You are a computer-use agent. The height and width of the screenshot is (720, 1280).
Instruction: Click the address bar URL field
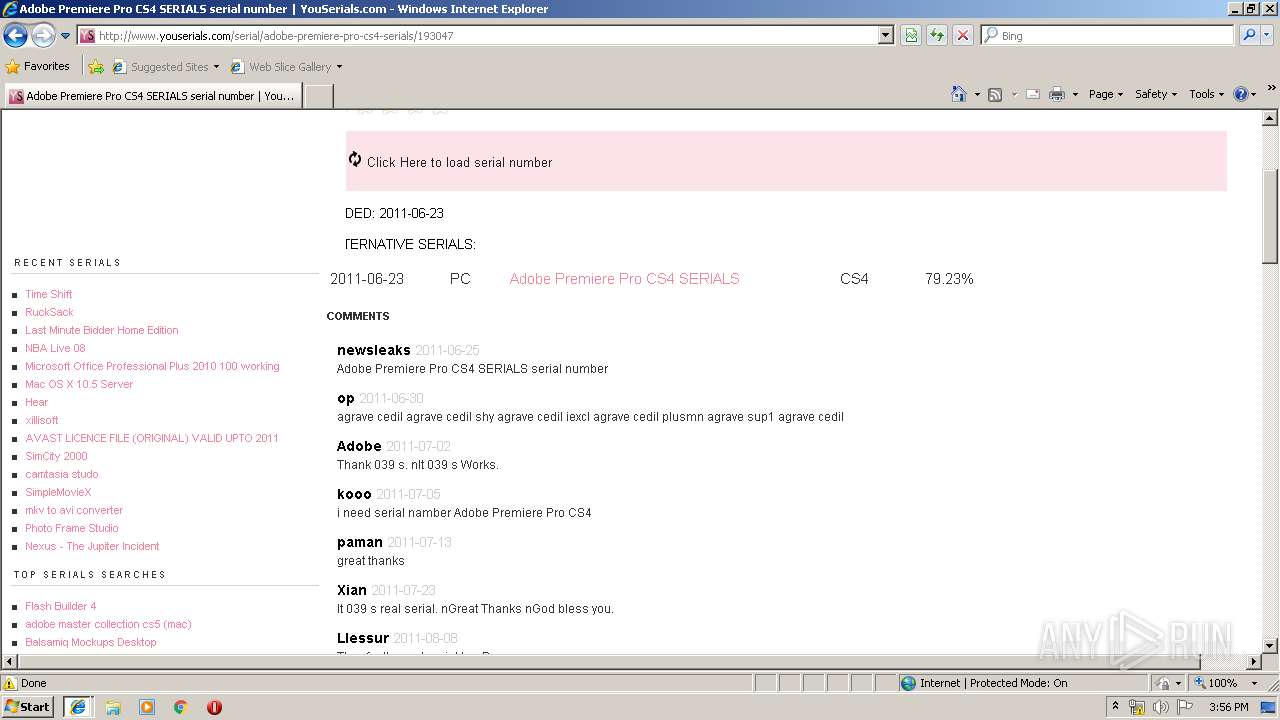click(485, 35)
